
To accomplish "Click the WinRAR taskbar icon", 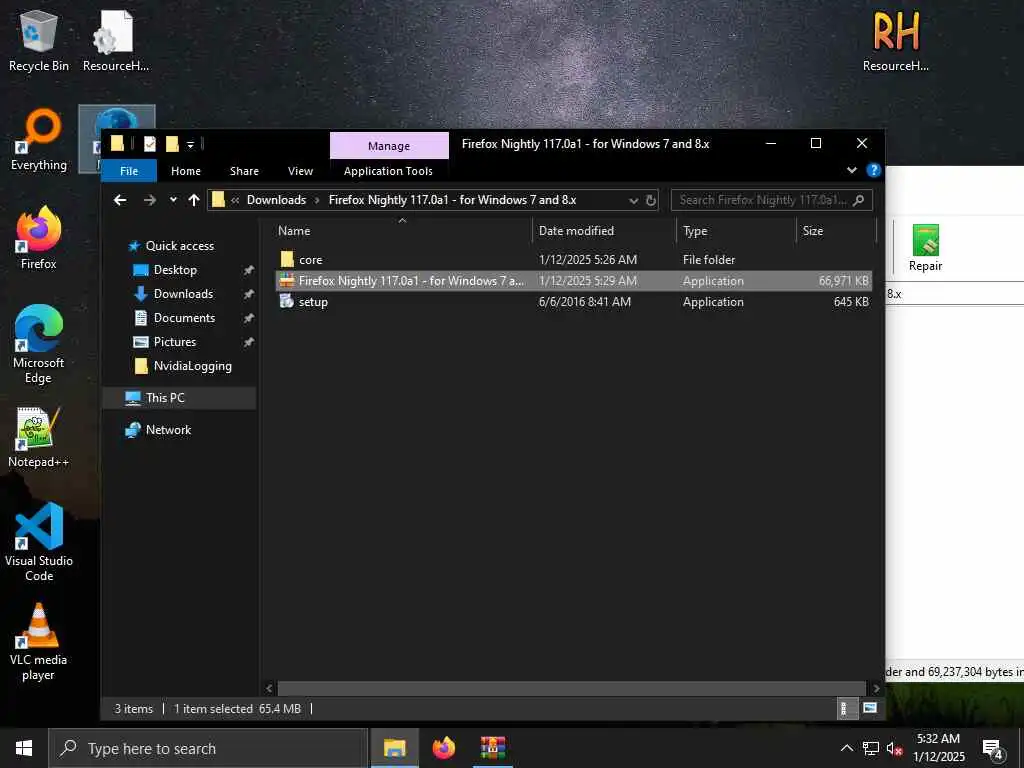I will (x=493, y=748).
